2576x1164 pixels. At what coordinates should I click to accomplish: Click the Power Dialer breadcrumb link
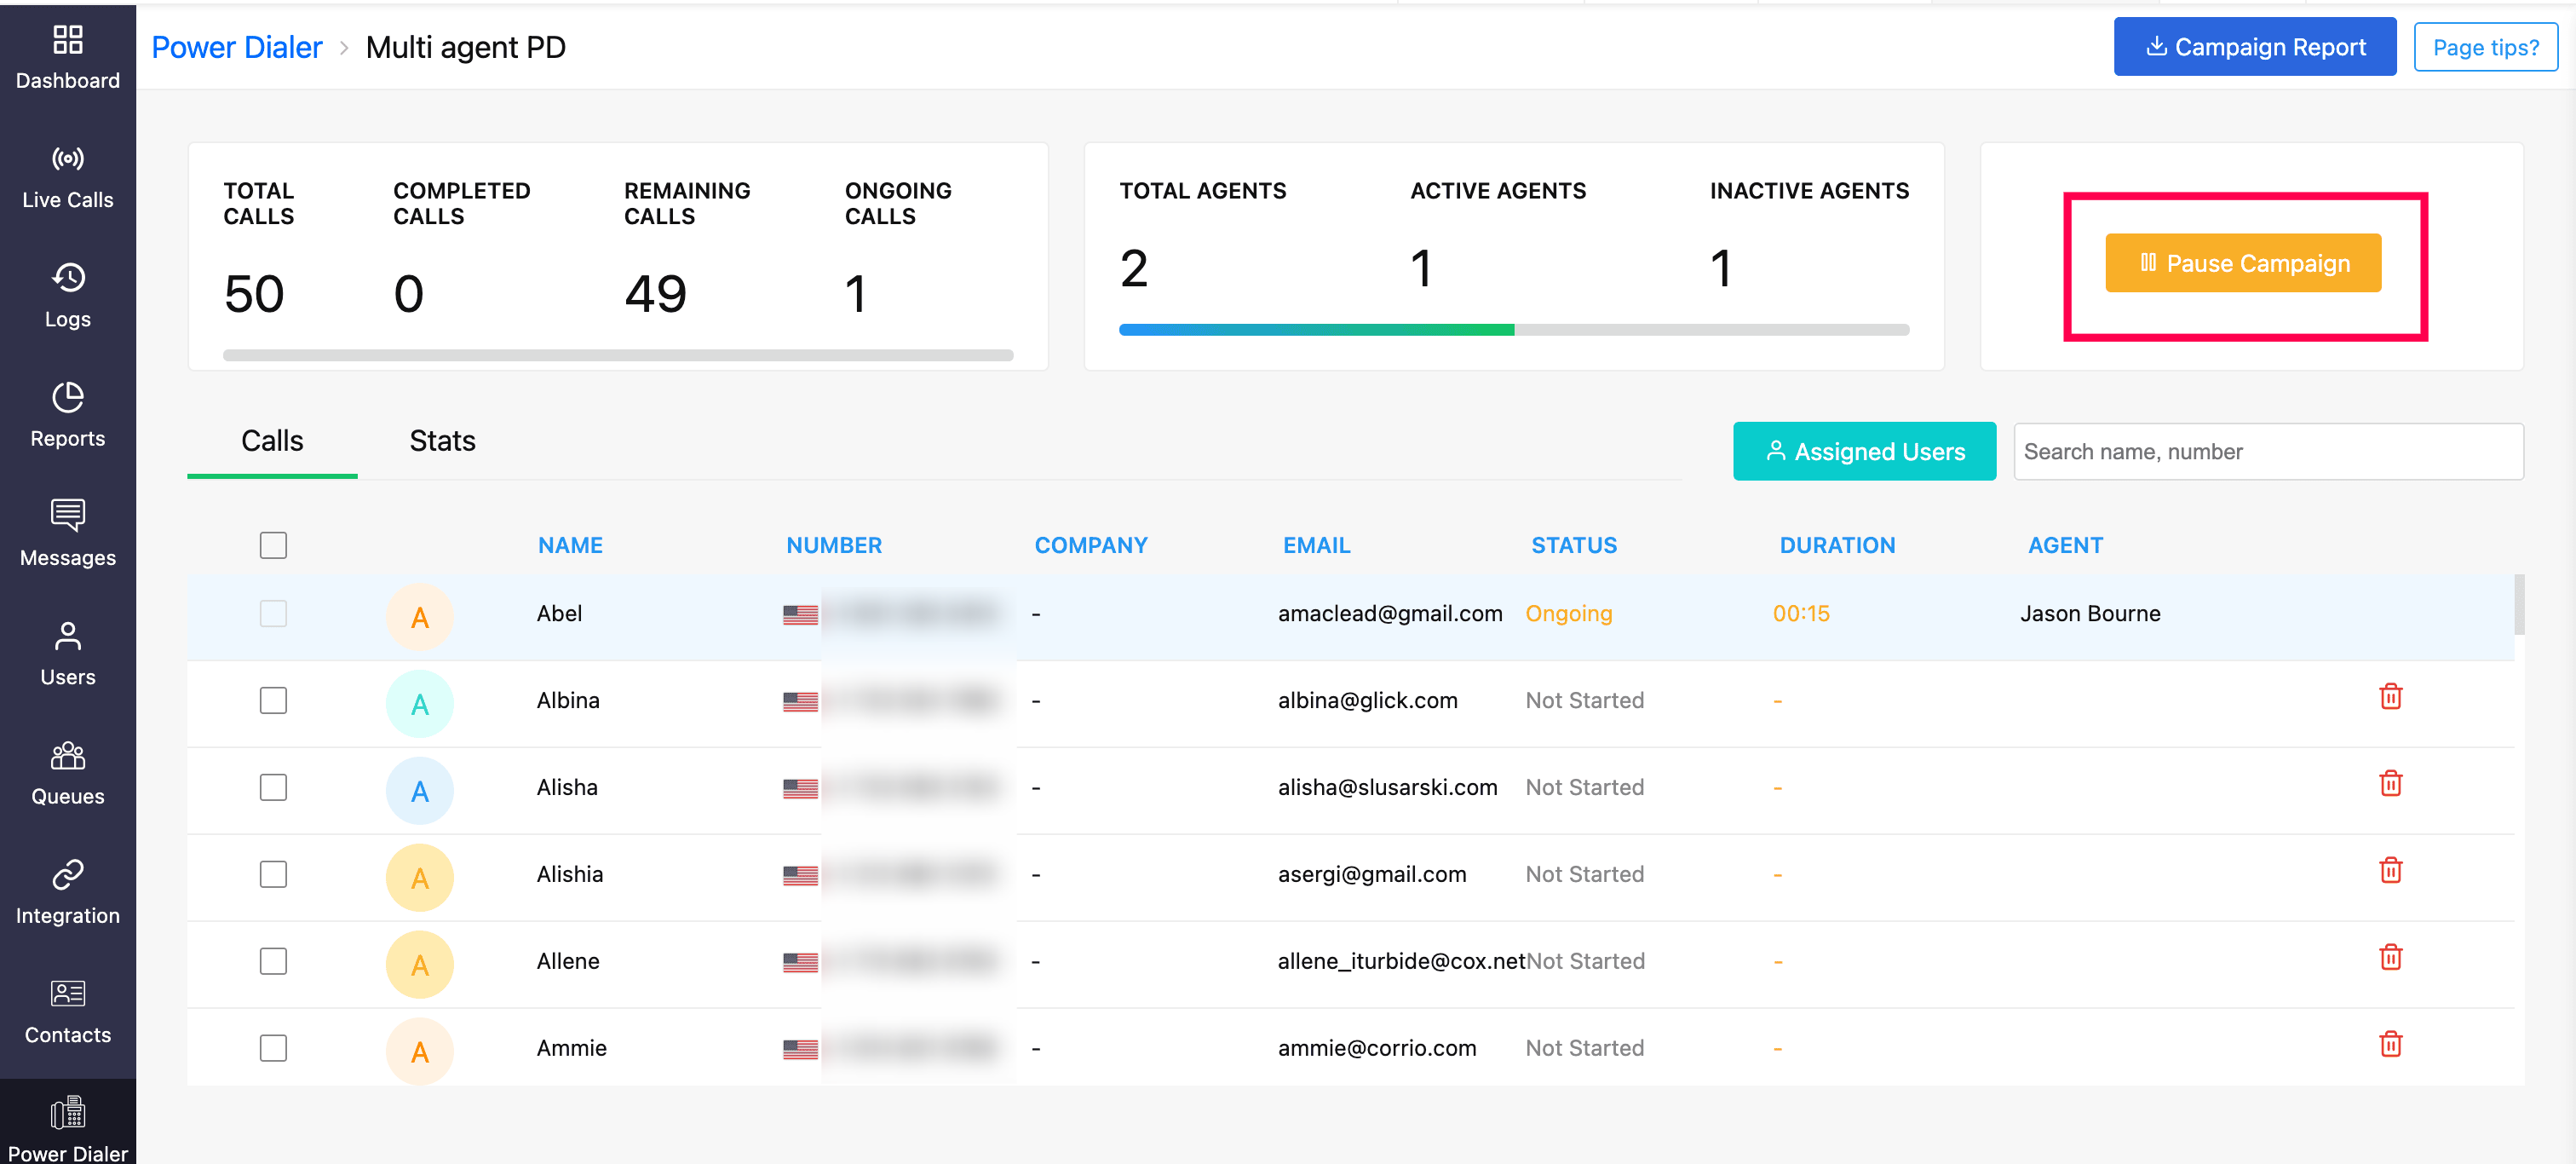coord(237,47)
